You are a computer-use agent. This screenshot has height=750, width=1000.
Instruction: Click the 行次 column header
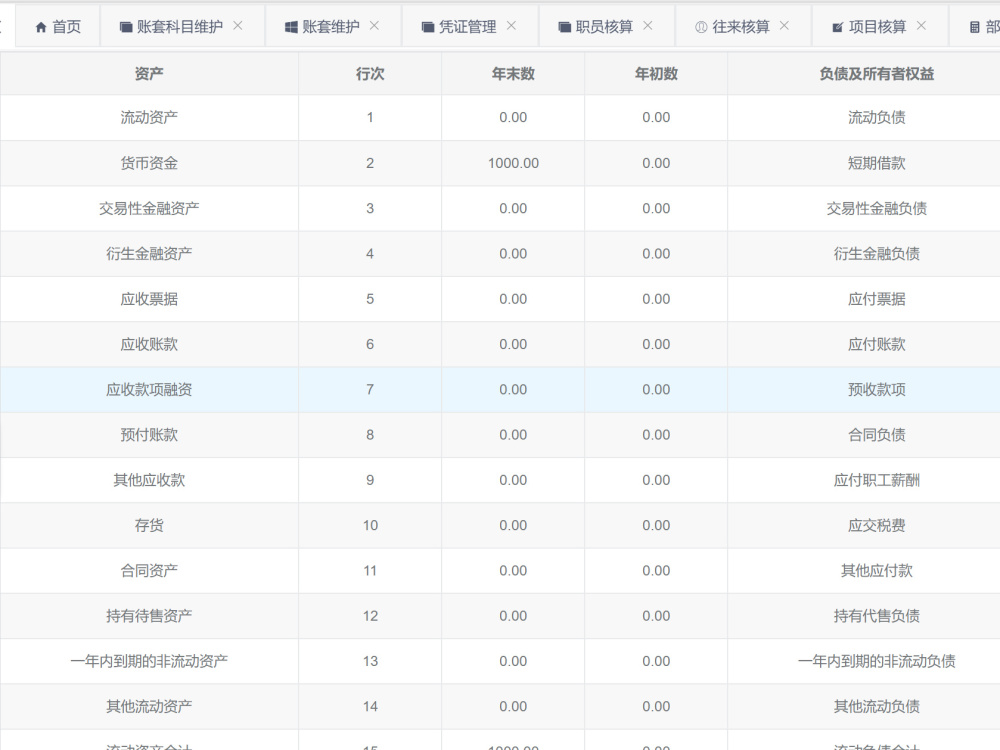click(370, 73)
